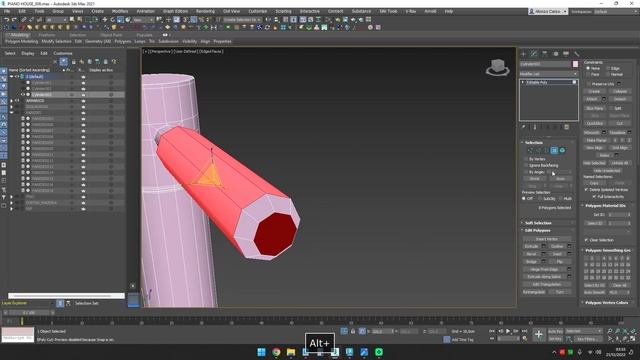Click the Bevel button

coord(531,254)
